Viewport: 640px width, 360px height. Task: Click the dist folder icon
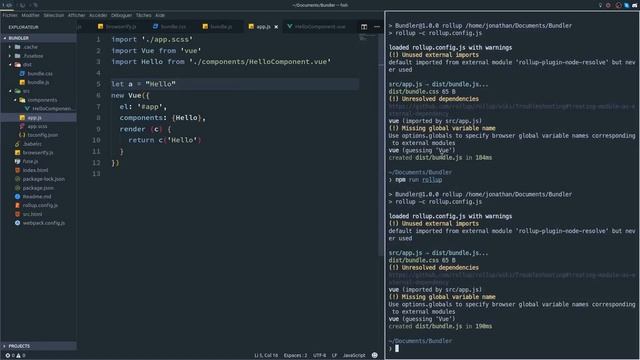[x=18, y=64]
